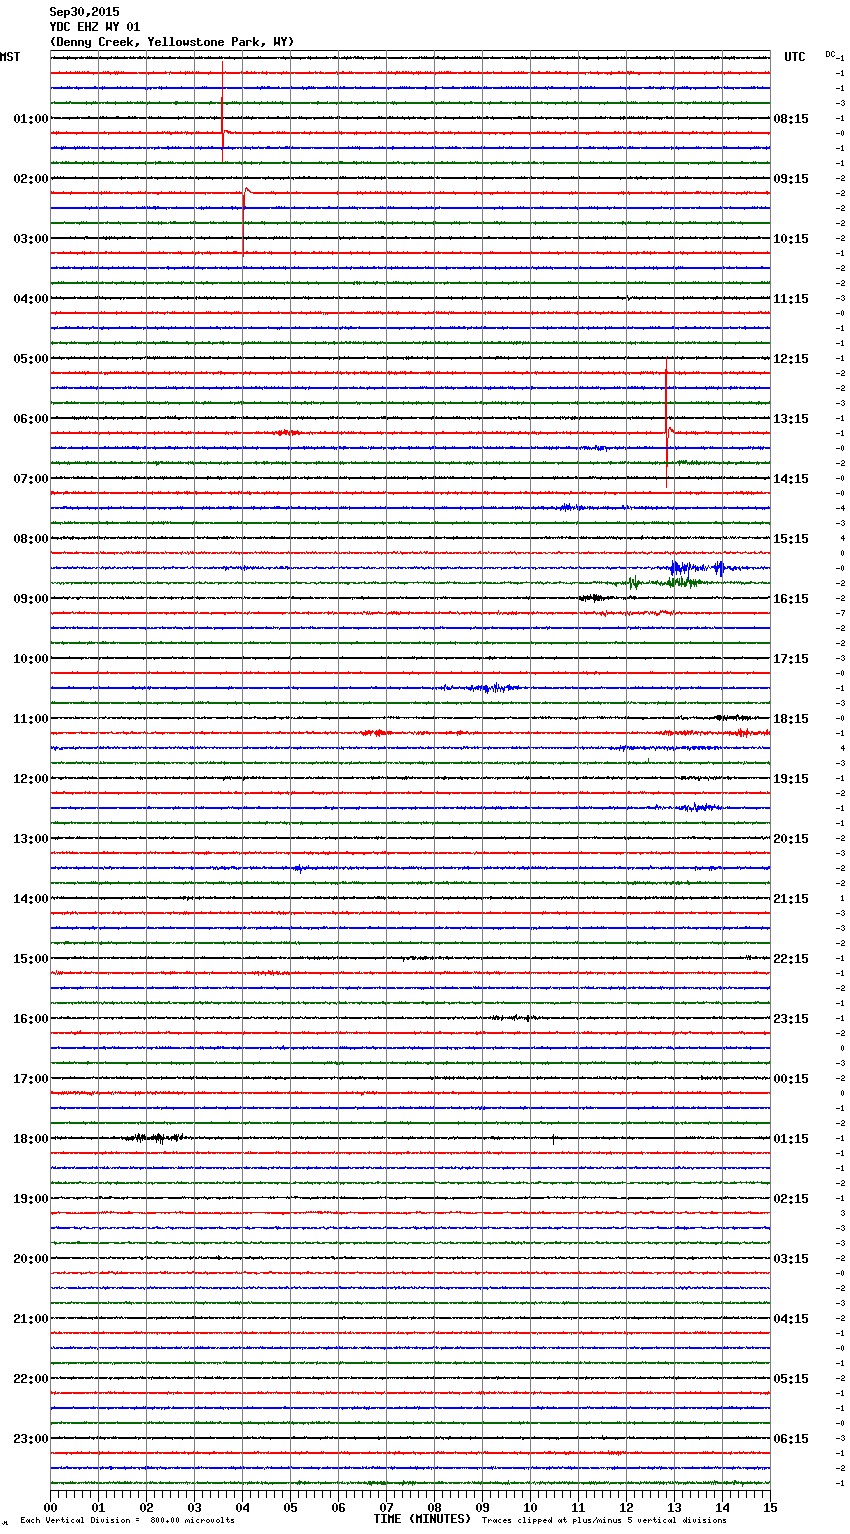850x1534 pixels.
Task: Select the station code YDC EHZ WY 01
Action: pos(95,27)
